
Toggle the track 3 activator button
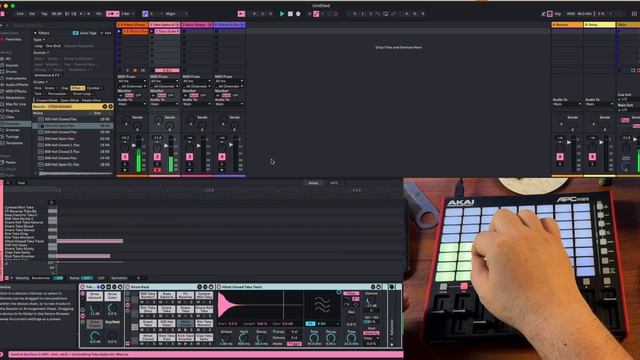pos(189,157)
